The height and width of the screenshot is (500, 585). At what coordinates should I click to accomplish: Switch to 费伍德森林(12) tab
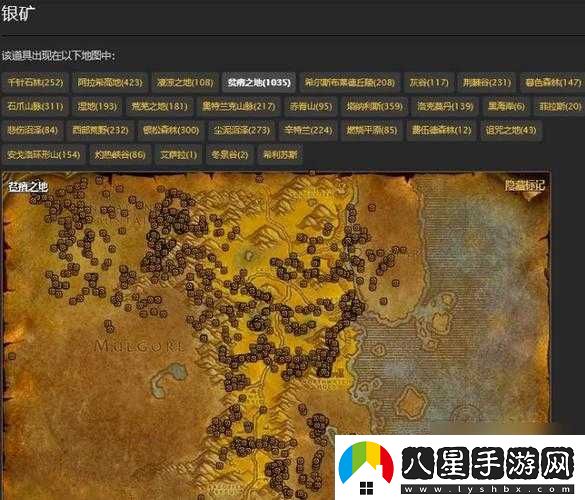click(441, 130)
